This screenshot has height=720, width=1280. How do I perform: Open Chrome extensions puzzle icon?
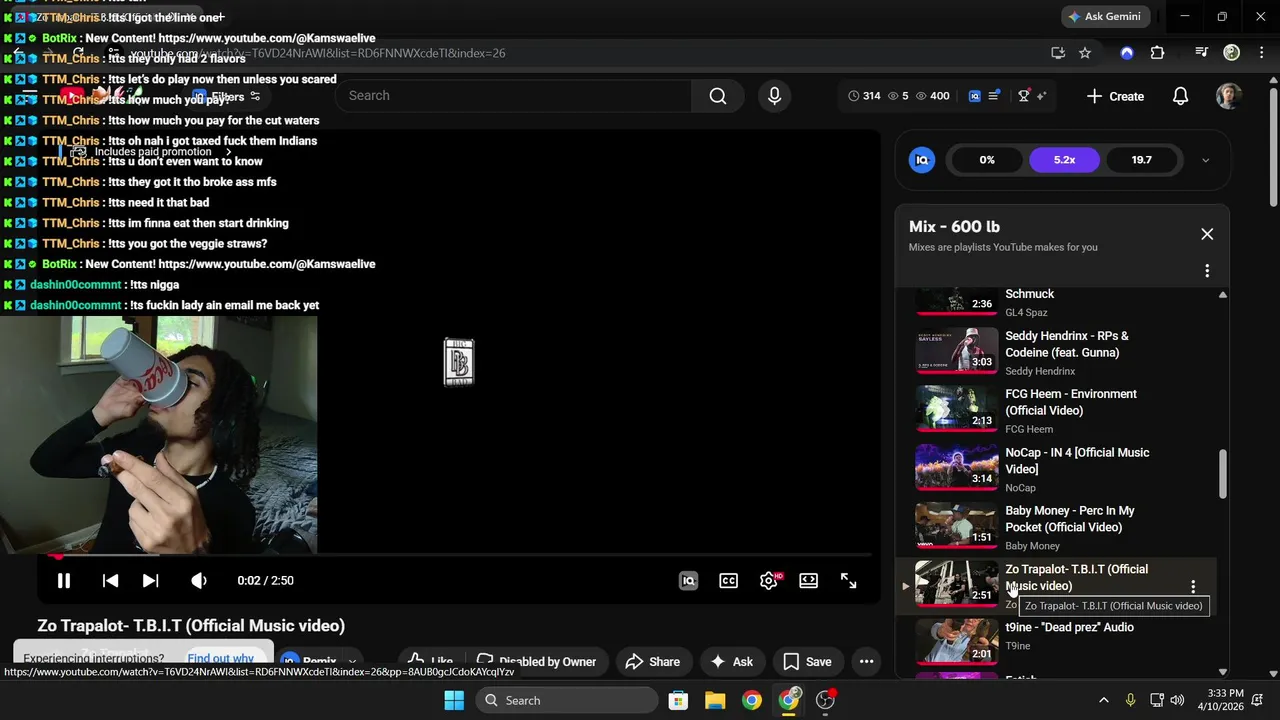[1157, 53]
